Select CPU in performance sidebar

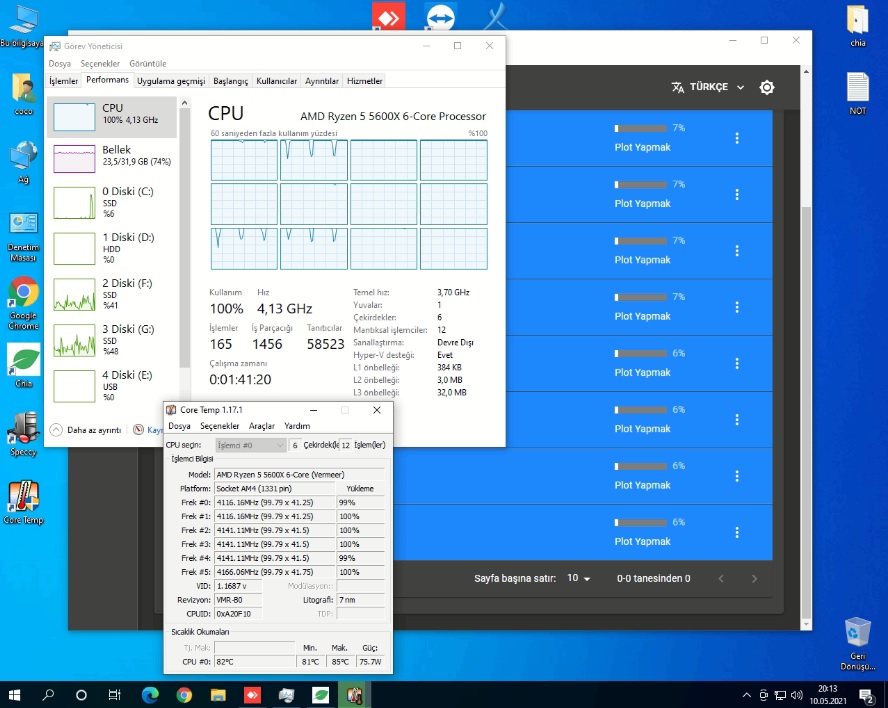112,117
